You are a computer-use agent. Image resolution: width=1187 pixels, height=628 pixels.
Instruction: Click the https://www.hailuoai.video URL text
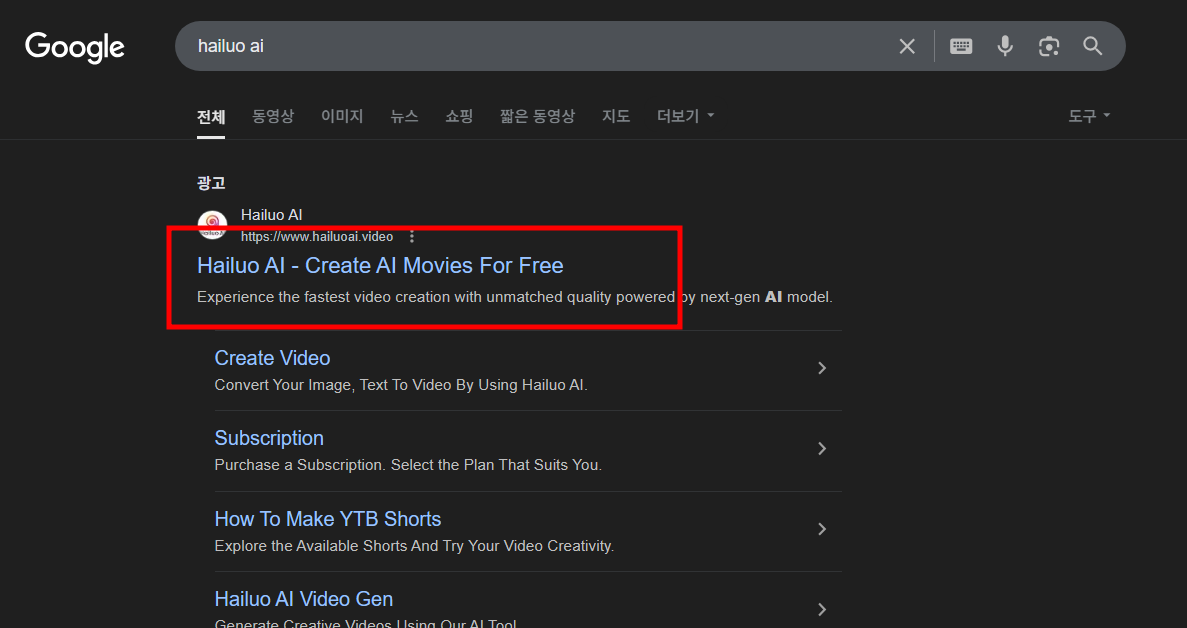click(x=316, y=237)
